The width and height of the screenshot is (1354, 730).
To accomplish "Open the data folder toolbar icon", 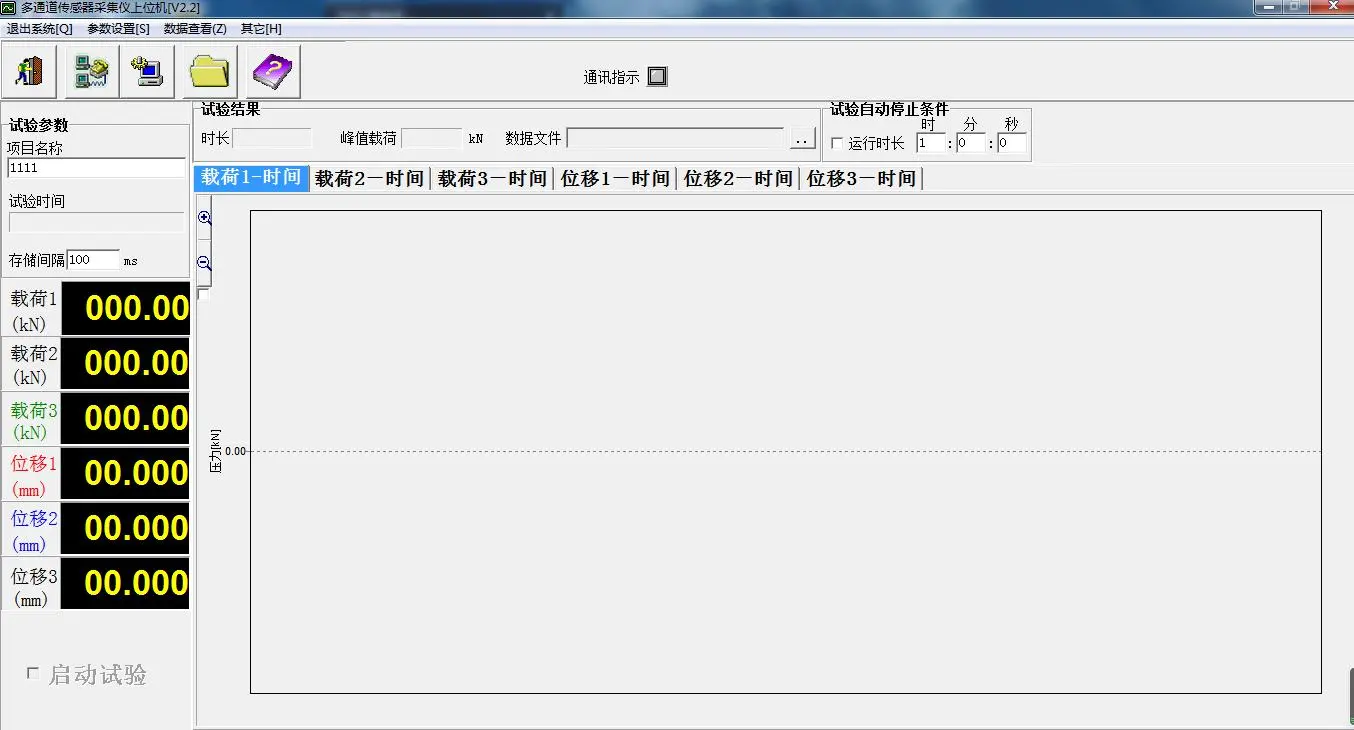I will (x=210, y=72).
